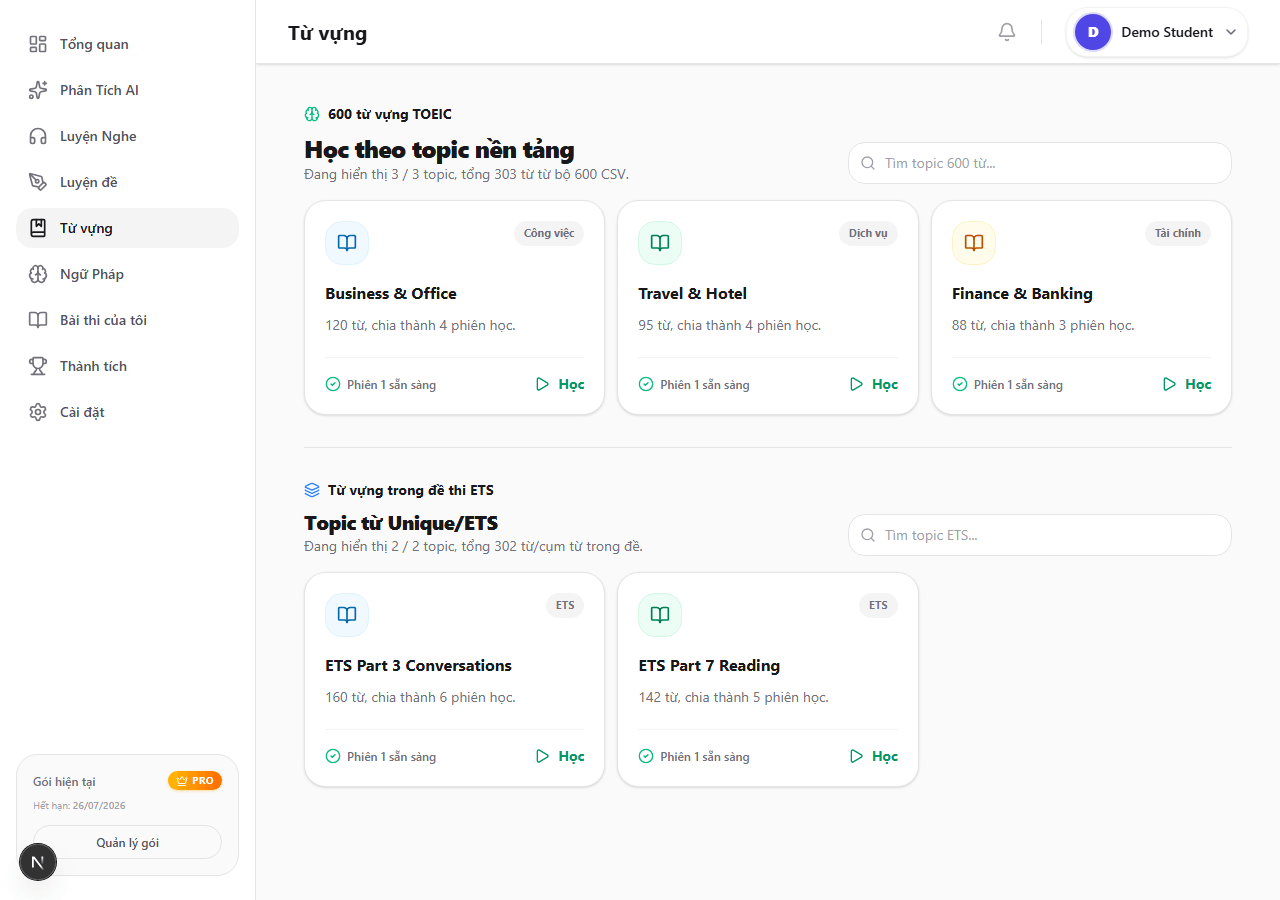Click the Next.js N logo badge
The width and height of the screenshot is (1280, 900).
click(38, 862)
